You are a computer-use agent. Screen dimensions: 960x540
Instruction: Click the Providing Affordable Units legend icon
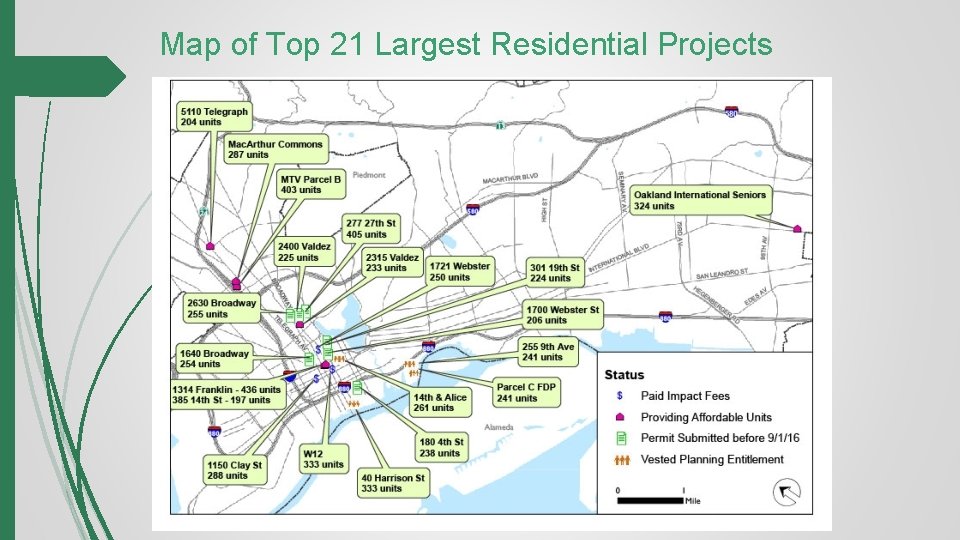pyautogui.click(x=620, y=417)
